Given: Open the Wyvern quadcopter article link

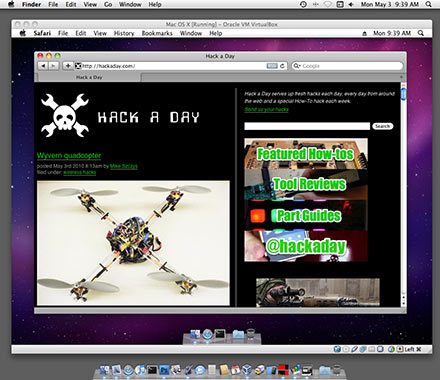Looking at the screenshot, I should (69, 155).
